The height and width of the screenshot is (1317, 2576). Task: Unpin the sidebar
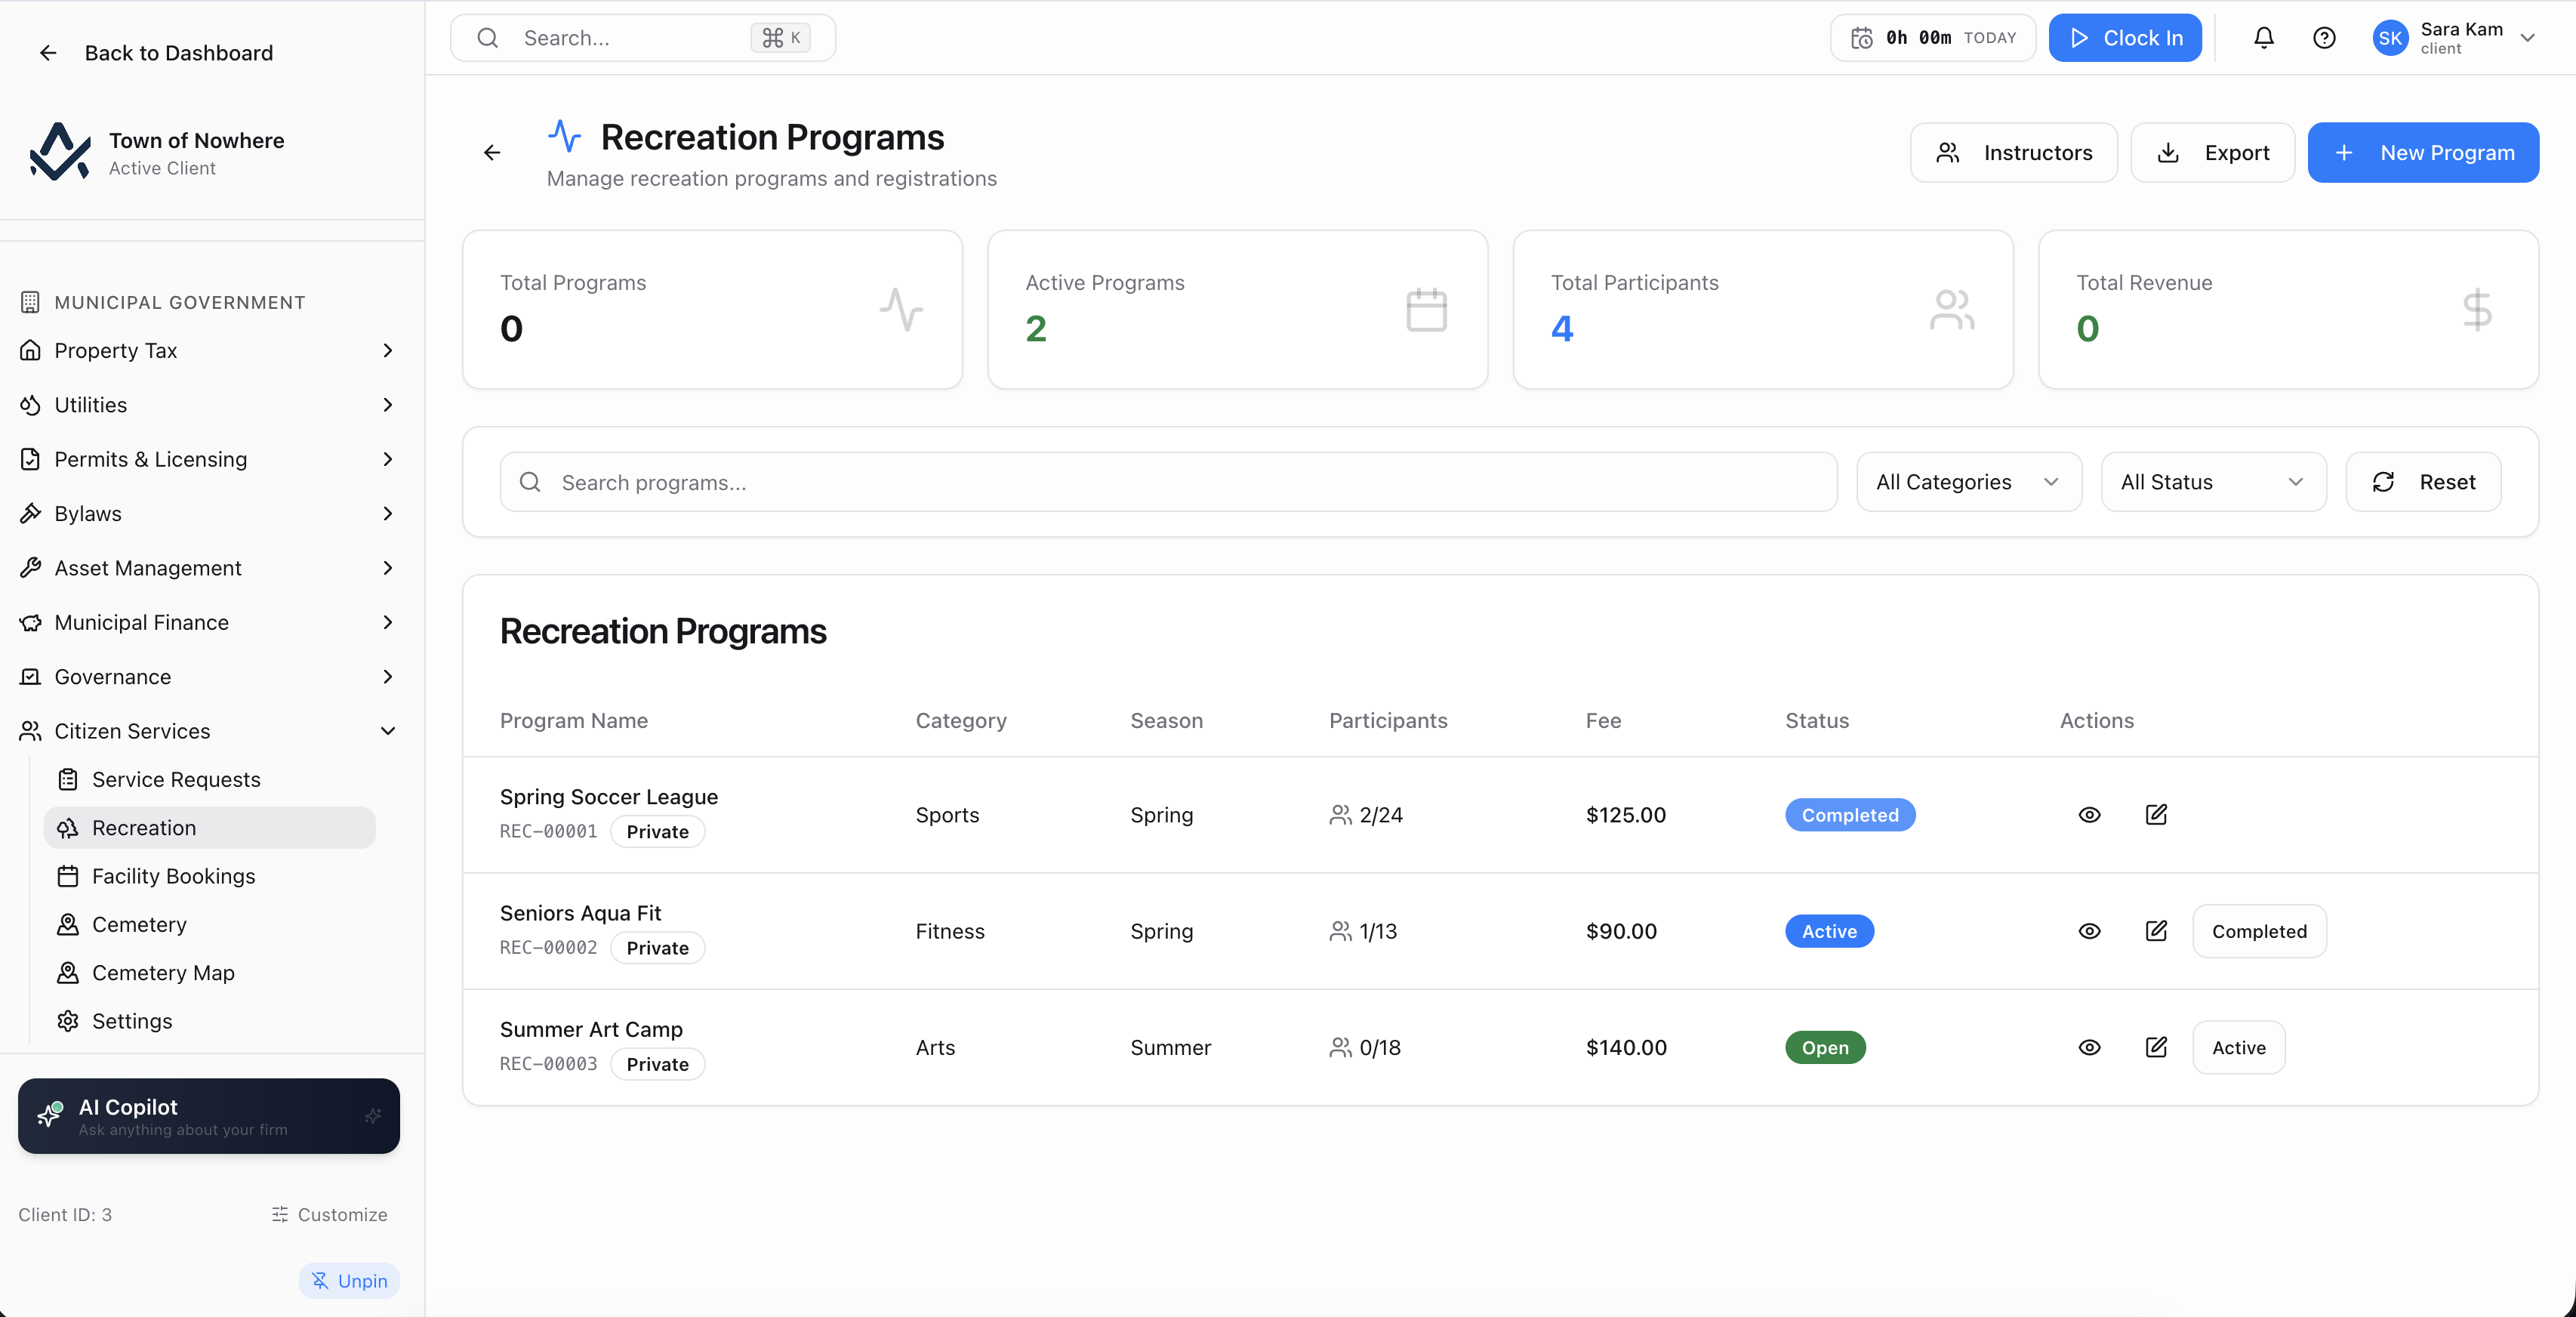(x=349, y=1281)
